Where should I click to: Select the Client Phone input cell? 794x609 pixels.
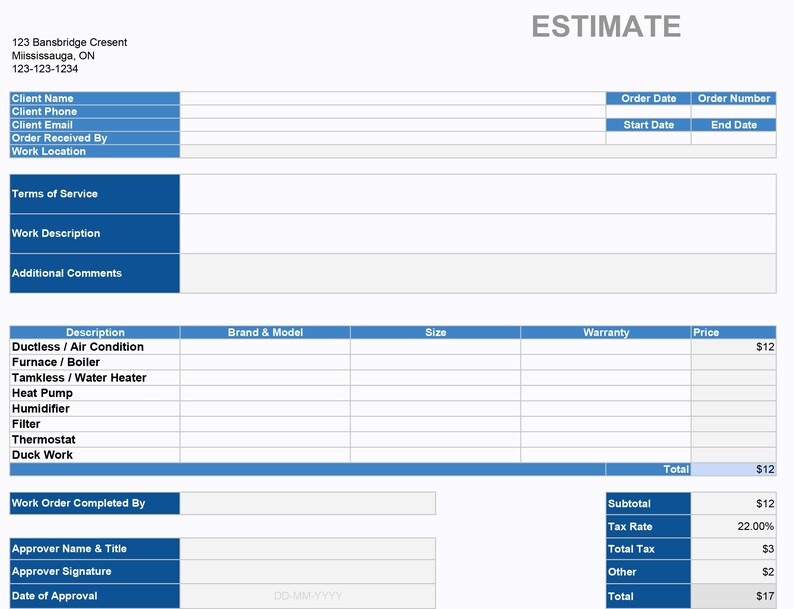392,111
